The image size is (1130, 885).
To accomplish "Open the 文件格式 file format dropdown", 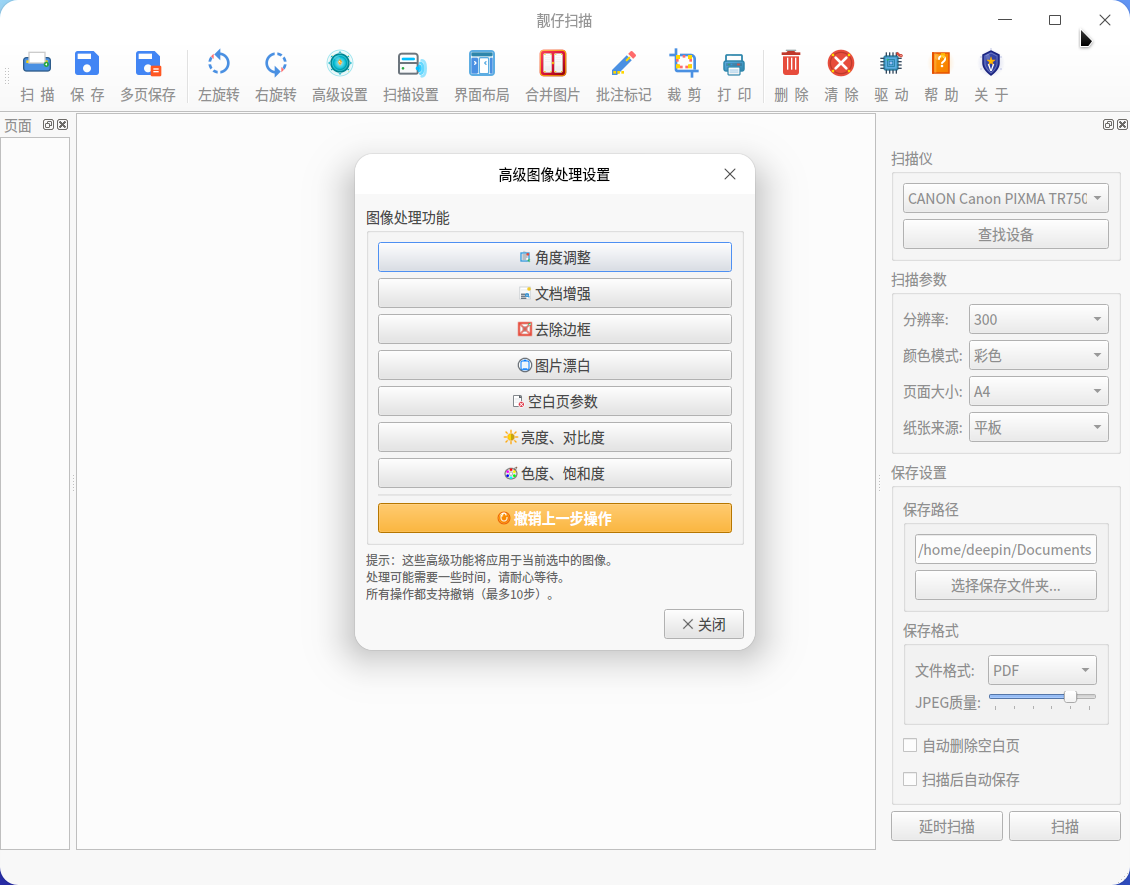I will [x=1042, y=670].
